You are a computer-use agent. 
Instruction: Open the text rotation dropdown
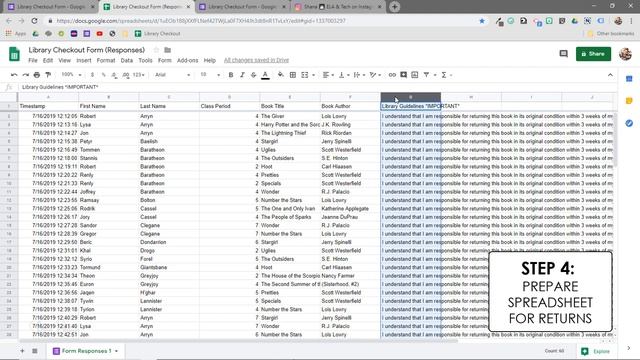click(x=375, y=75)
